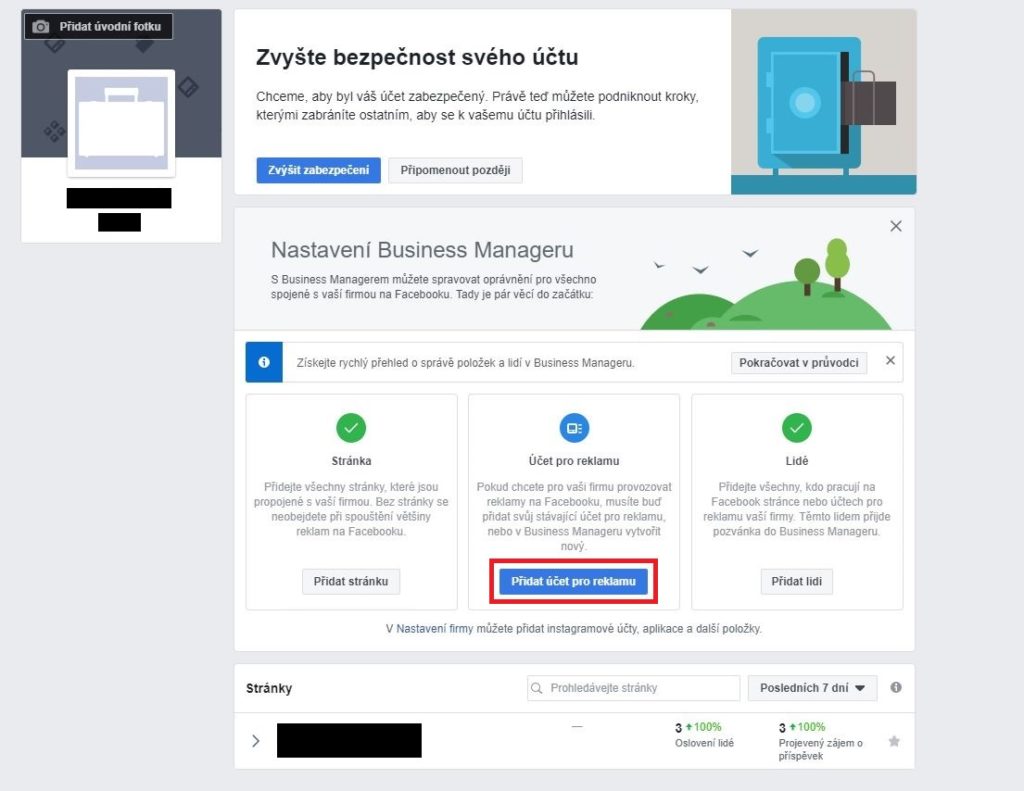
Task: Click the 'Prohledávejte stránky' search field
Action: (633, 688)
